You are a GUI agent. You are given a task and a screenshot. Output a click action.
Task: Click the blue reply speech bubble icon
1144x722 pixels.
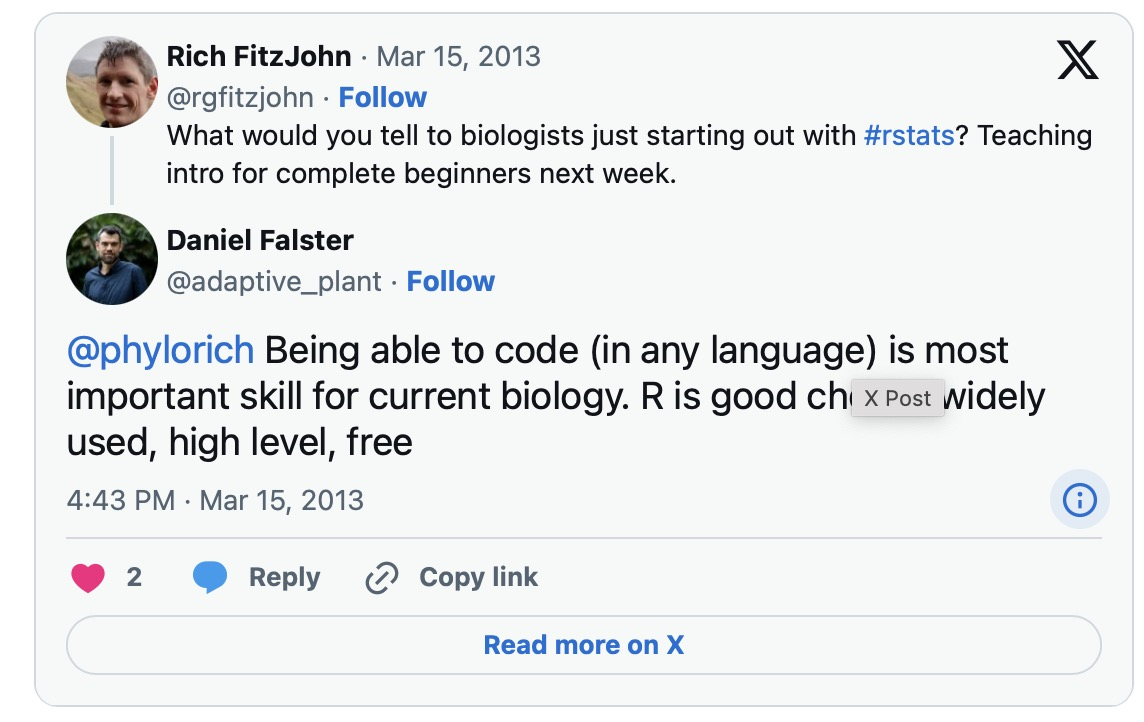click(x=210, y=578)
